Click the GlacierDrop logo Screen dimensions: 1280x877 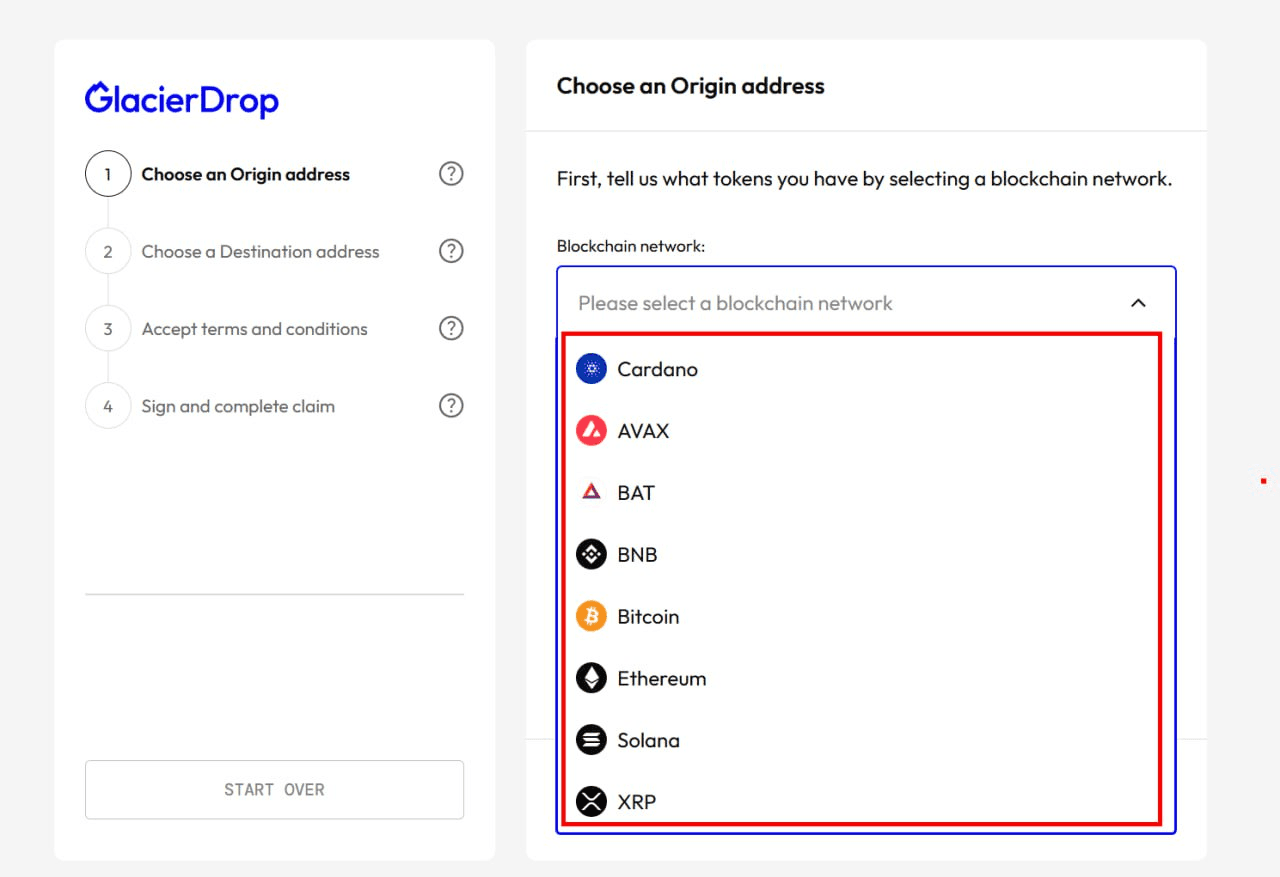click(182, 99)
